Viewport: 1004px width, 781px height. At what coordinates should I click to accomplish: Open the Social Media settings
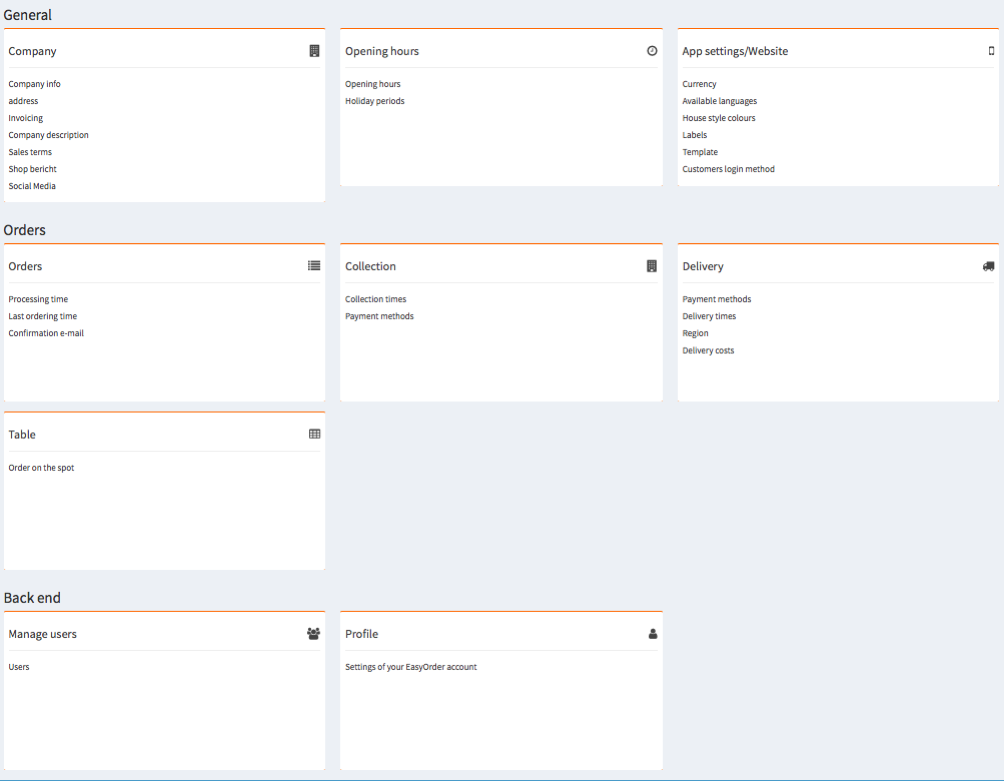pyautogui.click(x=31, y=186)
